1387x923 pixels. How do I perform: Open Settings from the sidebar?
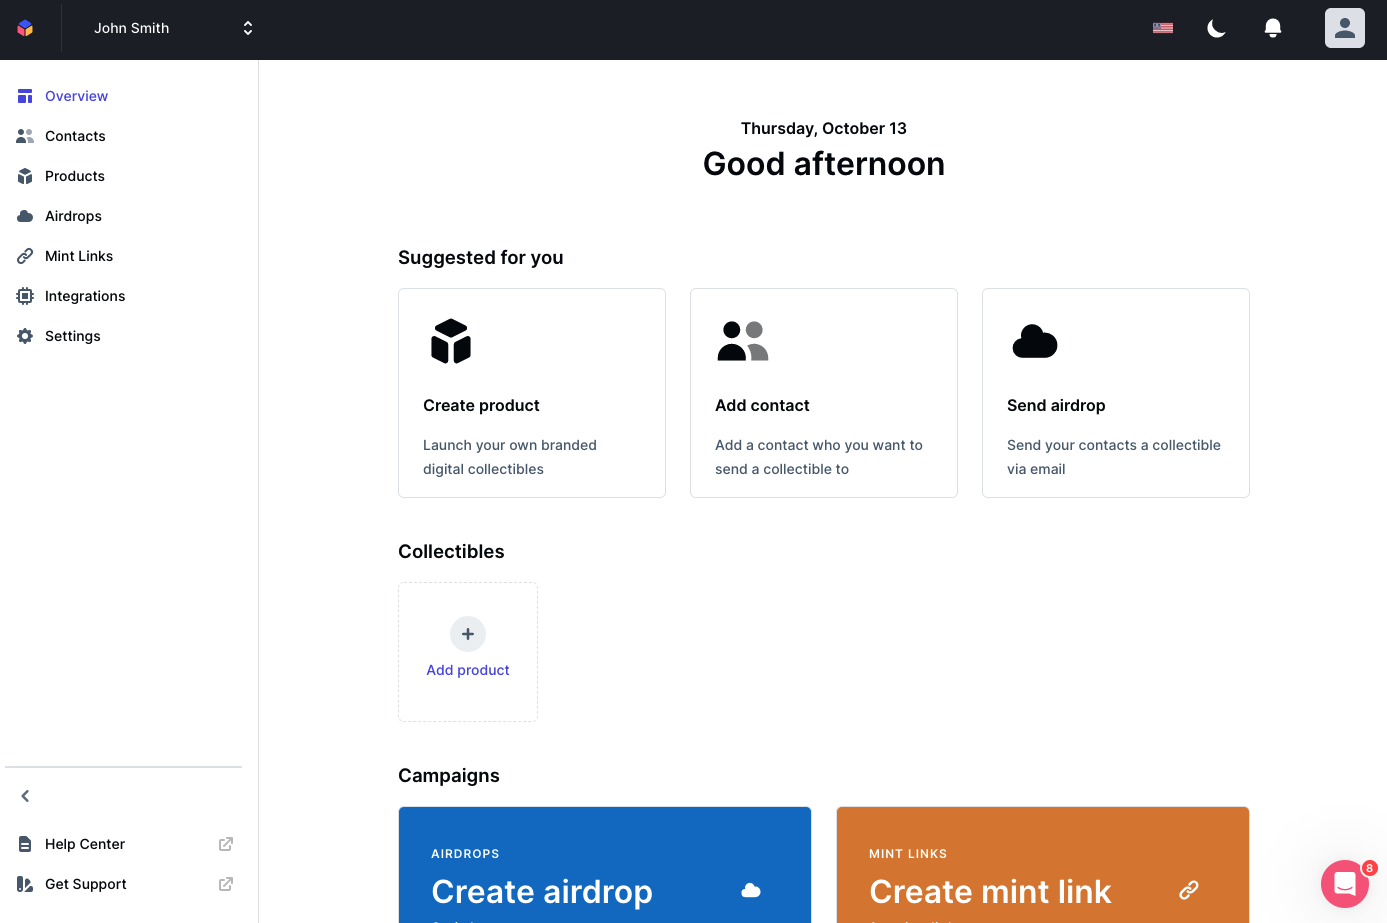coord(72,335)
